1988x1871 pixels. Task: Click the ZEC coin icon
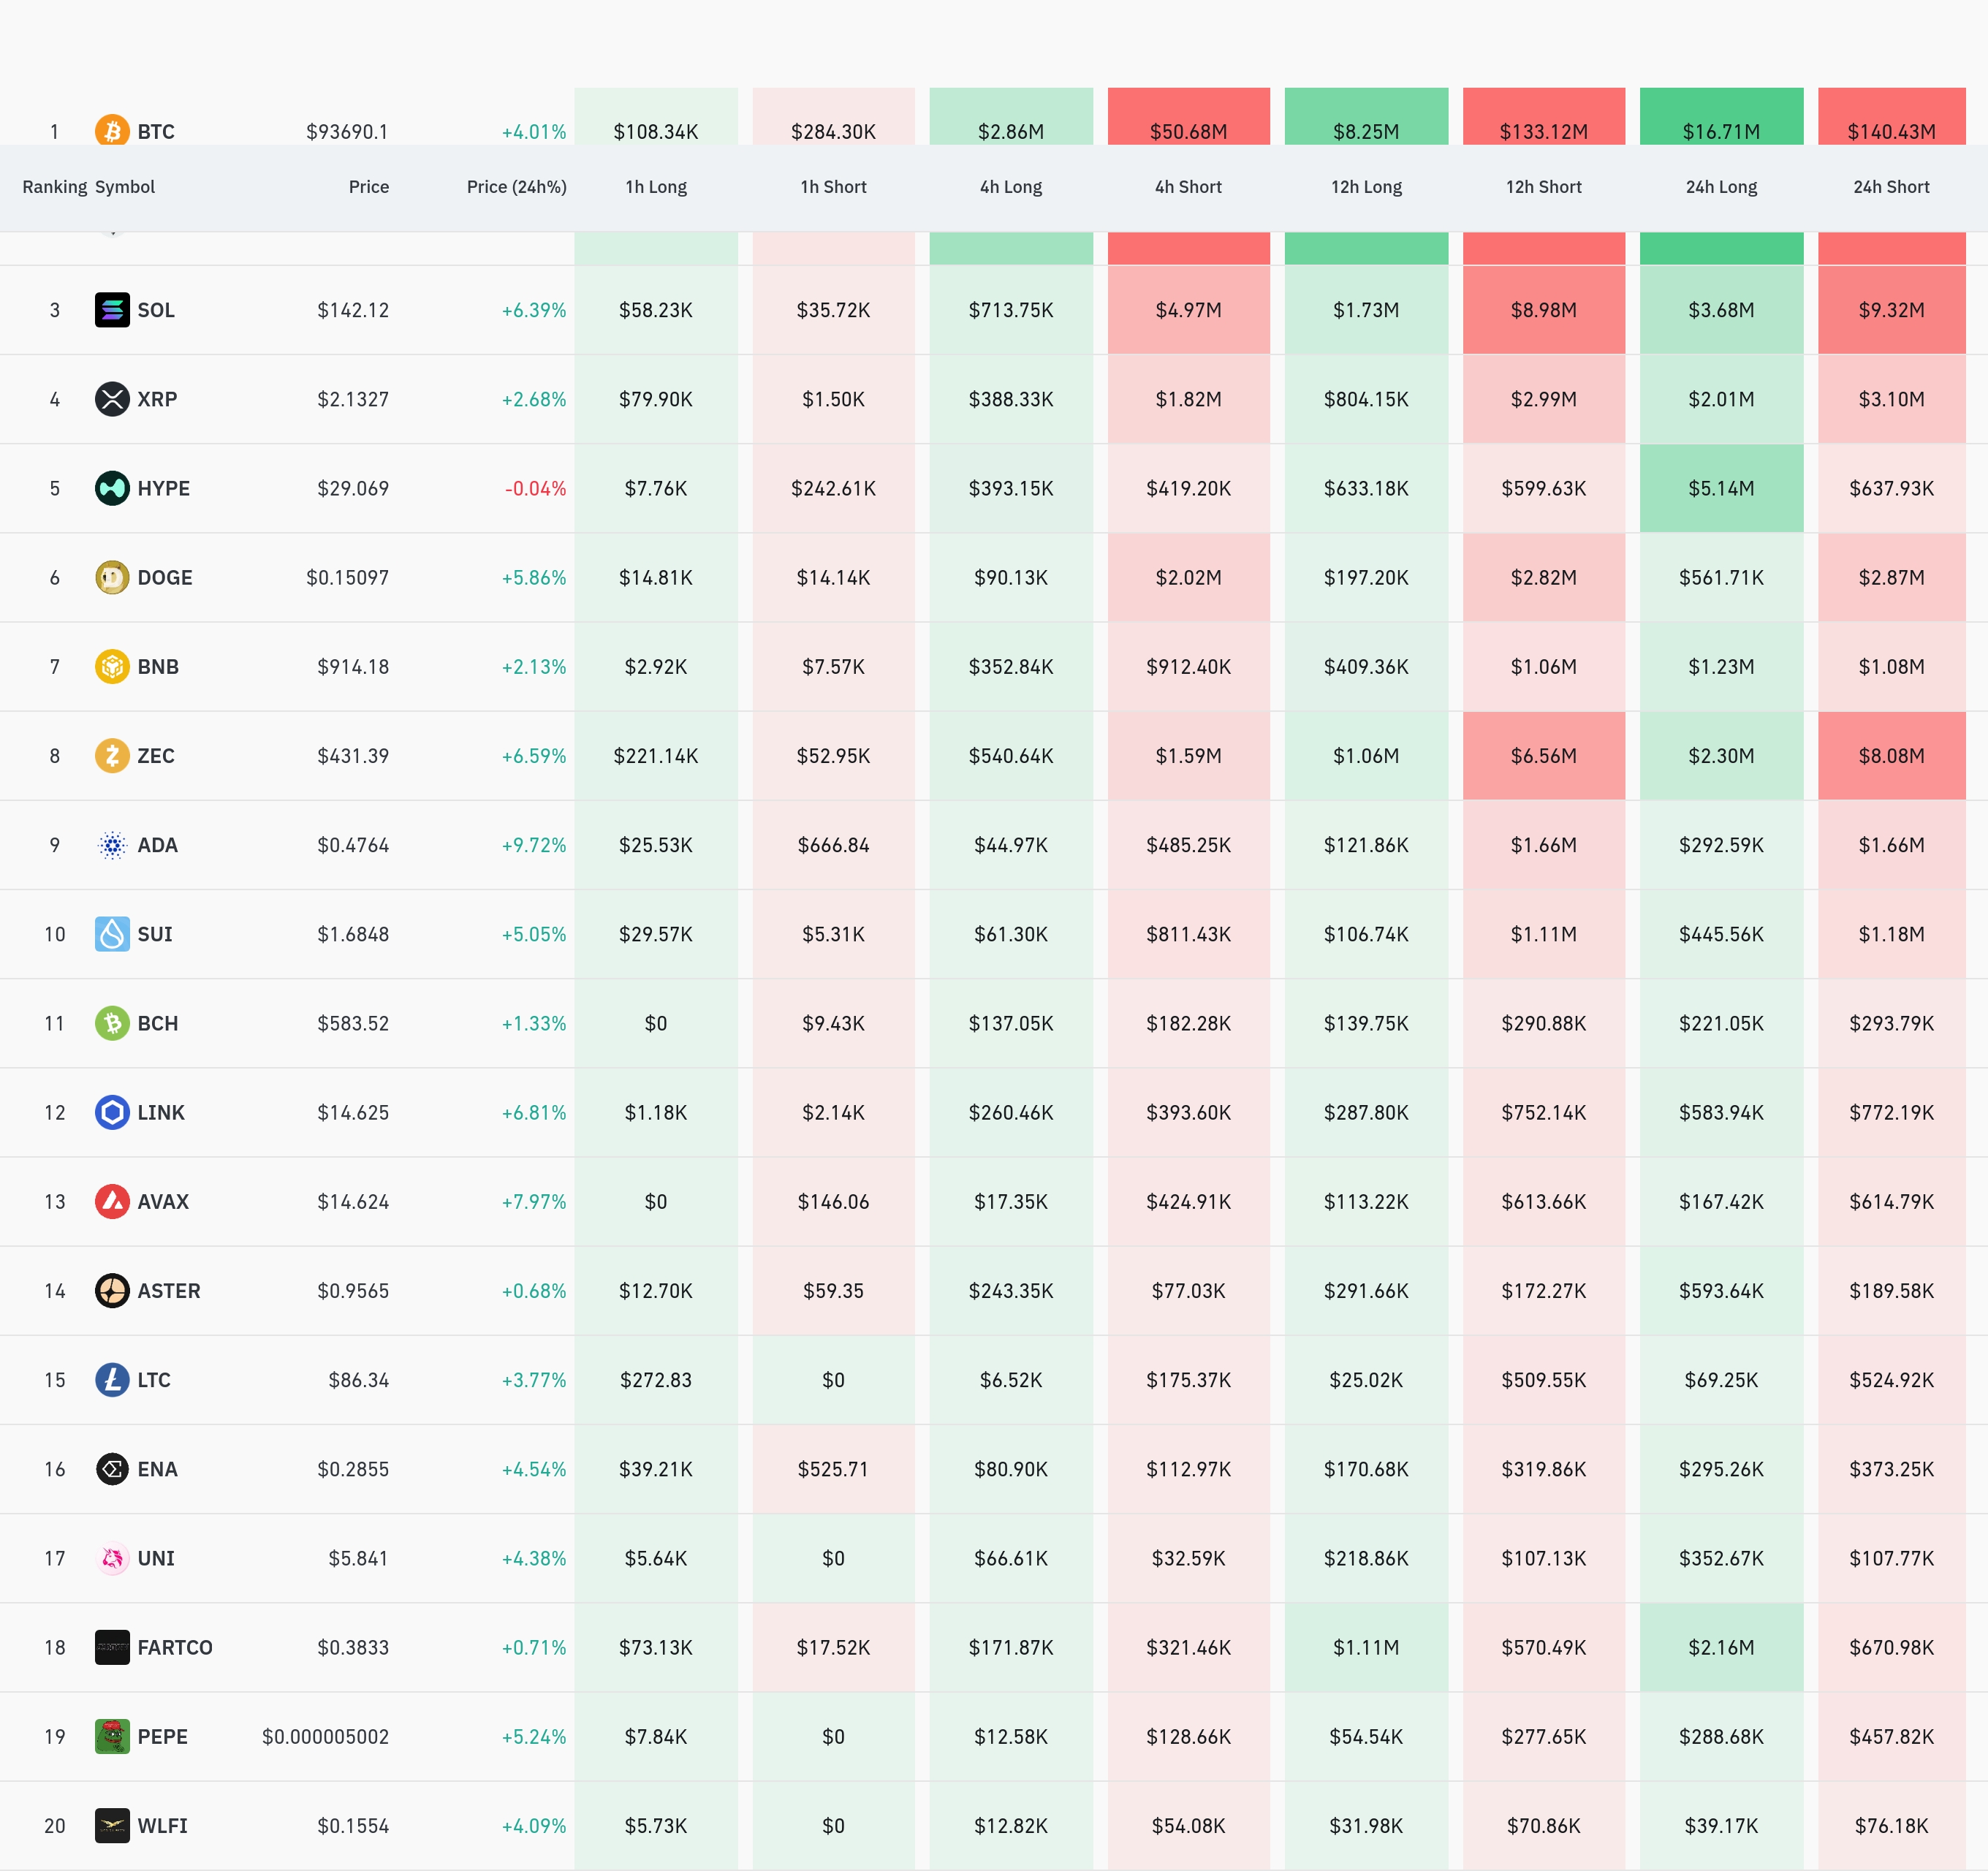112,755
